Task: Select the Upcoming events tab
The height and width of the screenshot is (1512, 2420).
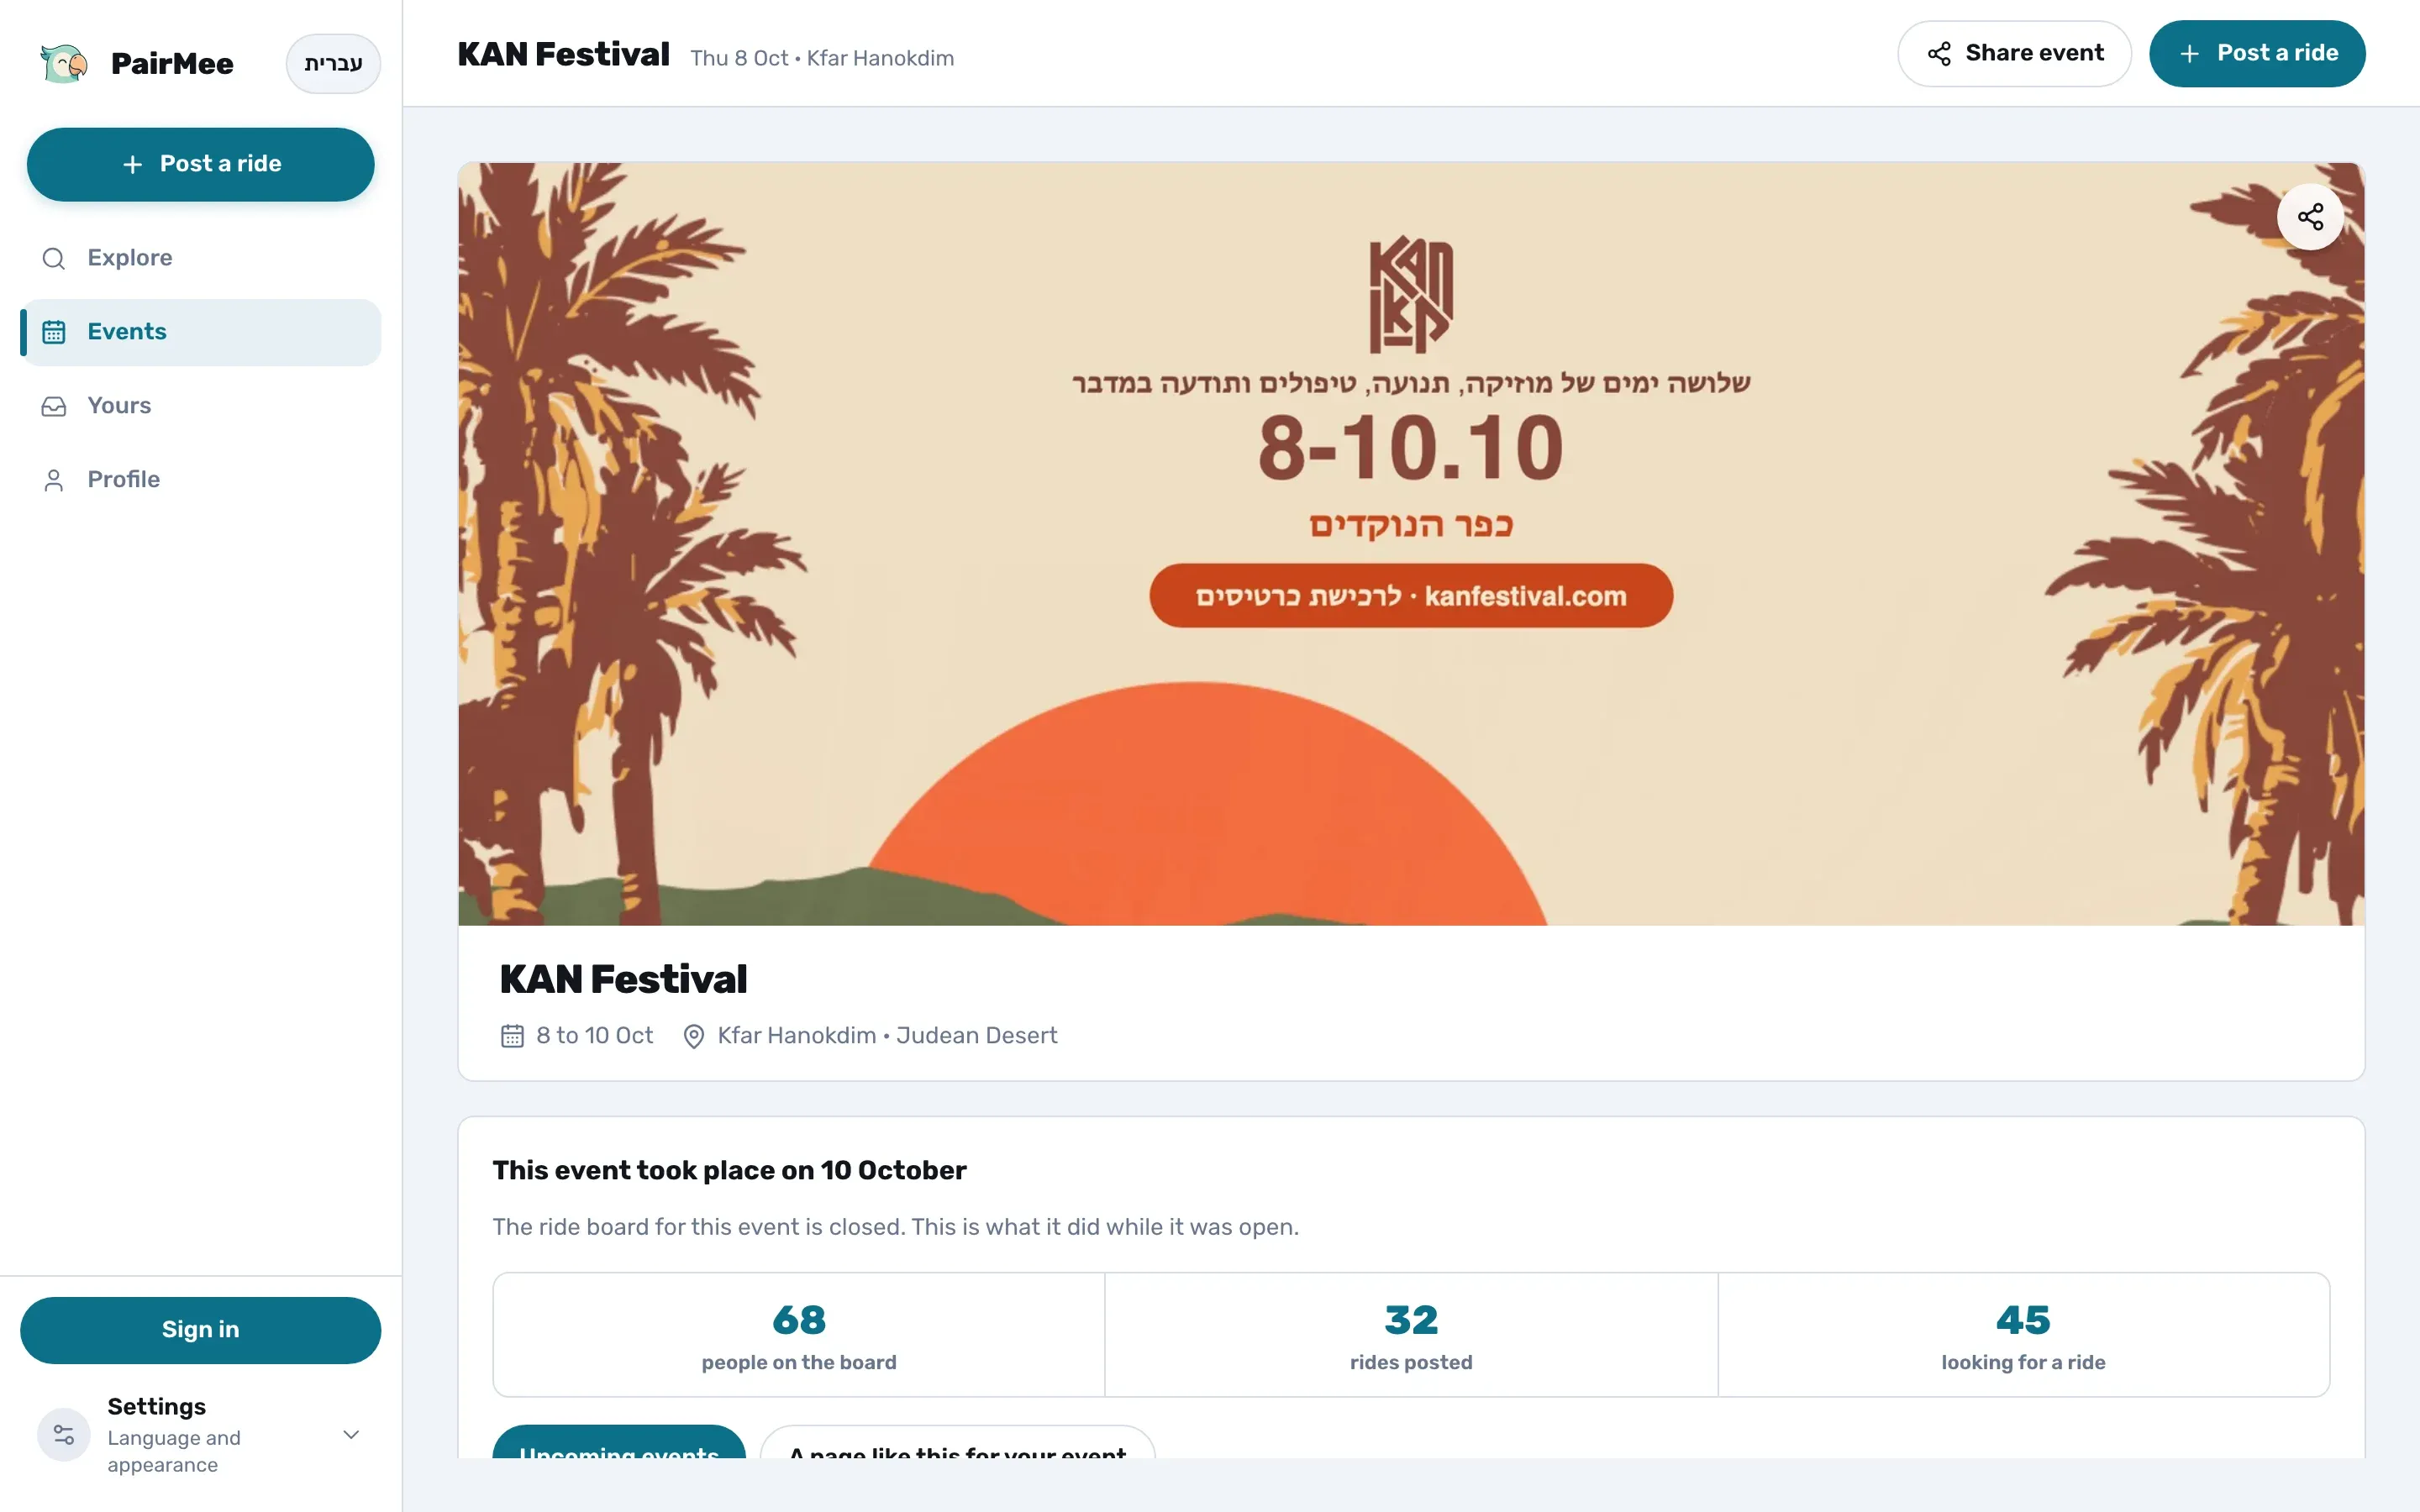Action: click(619, 1442)
